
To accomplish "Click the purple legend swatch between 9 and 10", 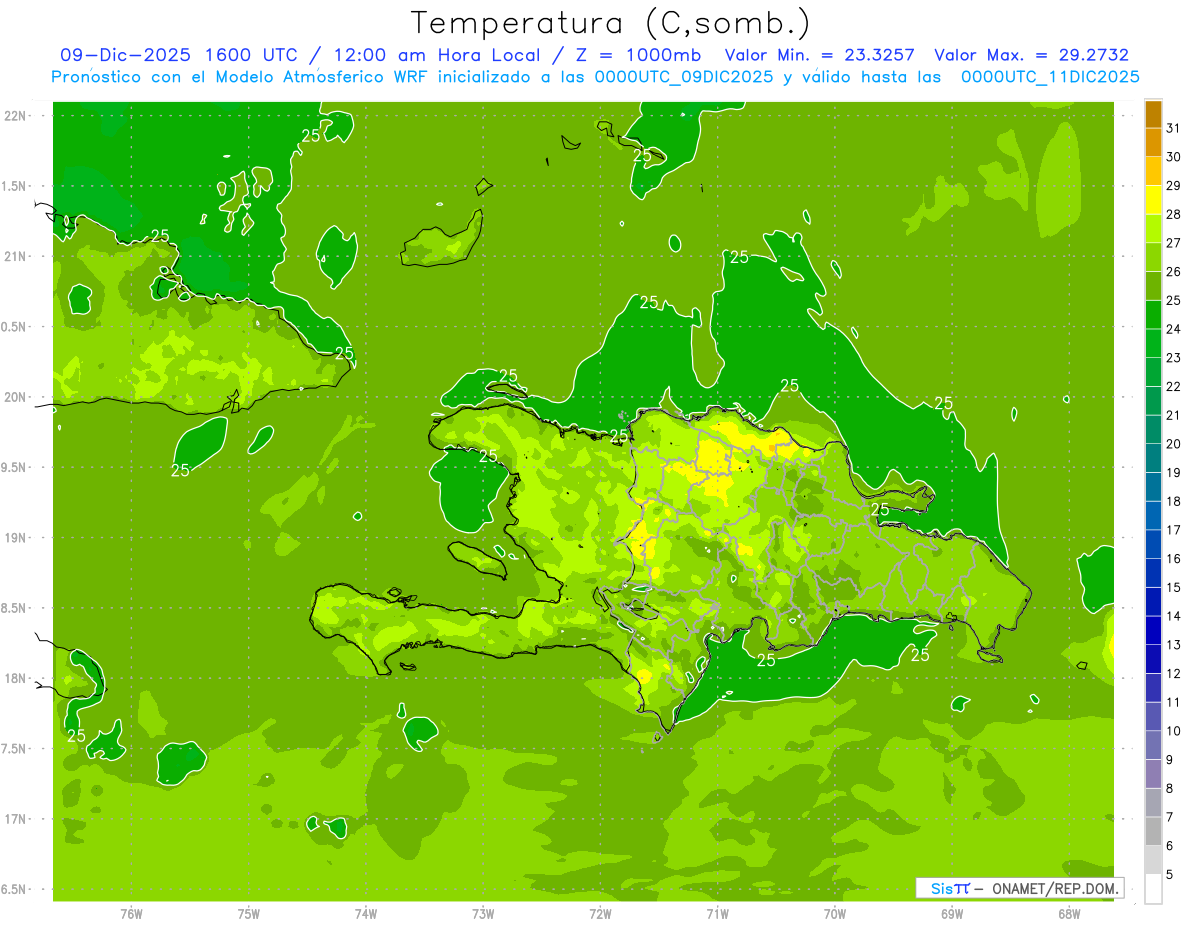I will (x=1153, y=745).
